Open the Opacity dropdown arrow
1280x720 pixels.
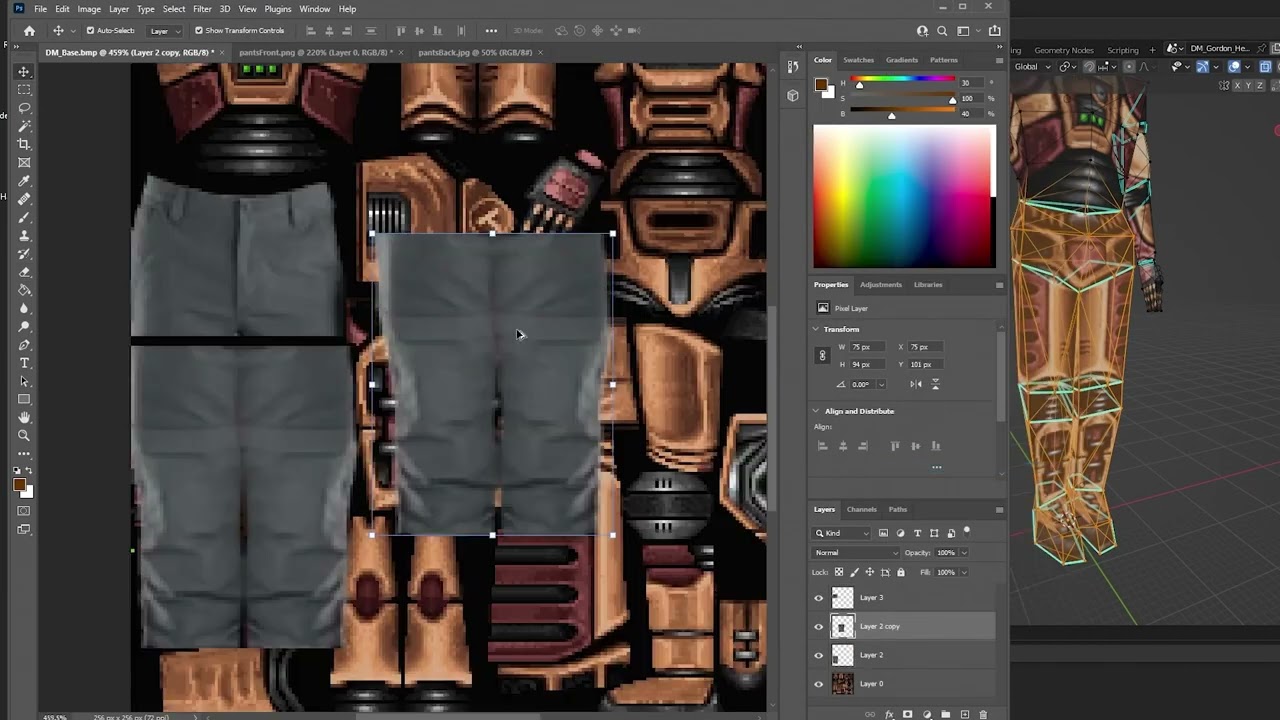[964, 553]
